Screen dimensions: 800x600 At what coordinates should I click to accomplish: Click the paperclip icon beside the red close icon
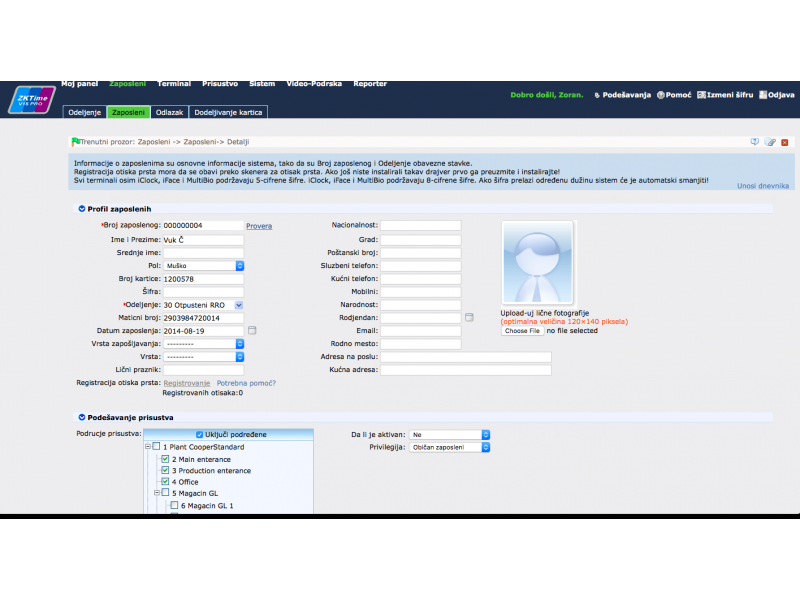click(770, 142)
